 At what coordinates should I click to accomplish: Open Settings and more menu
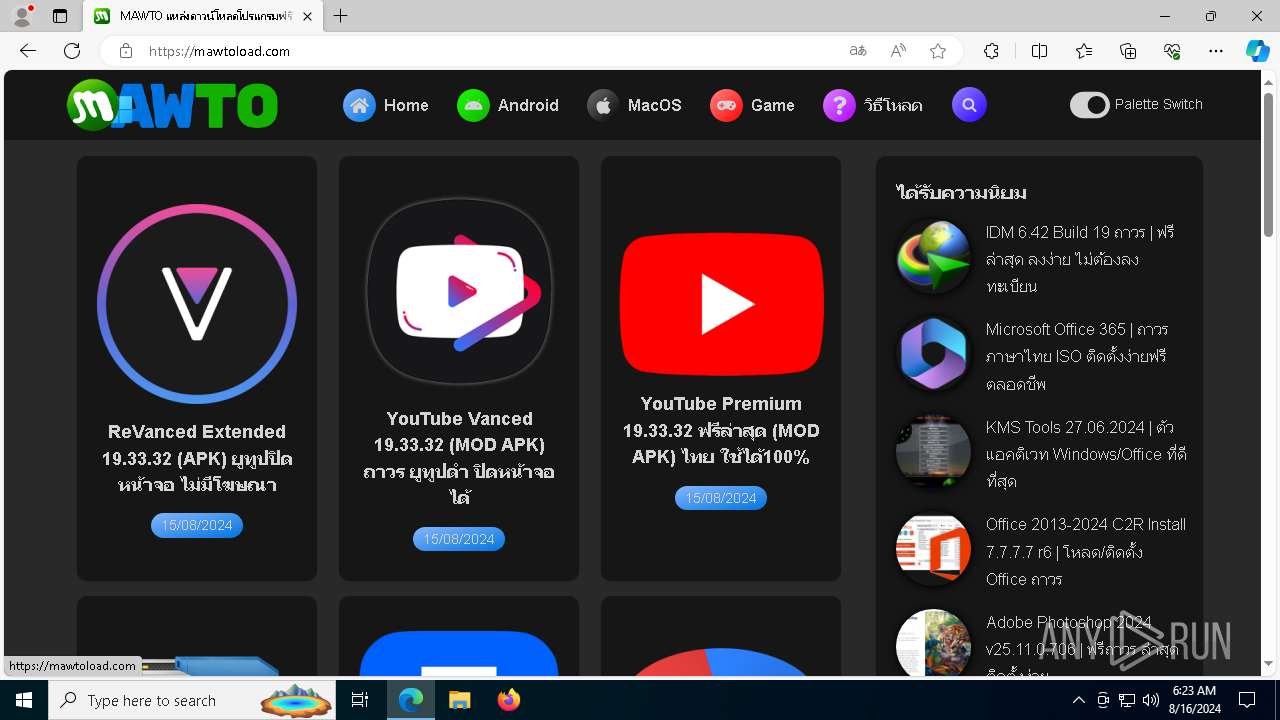click(1216, 51)
